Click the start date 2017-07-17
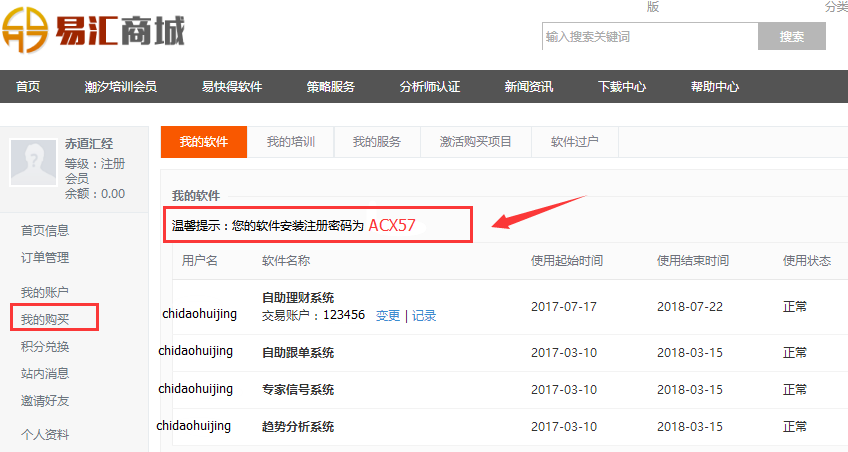 tap(564, 307)
